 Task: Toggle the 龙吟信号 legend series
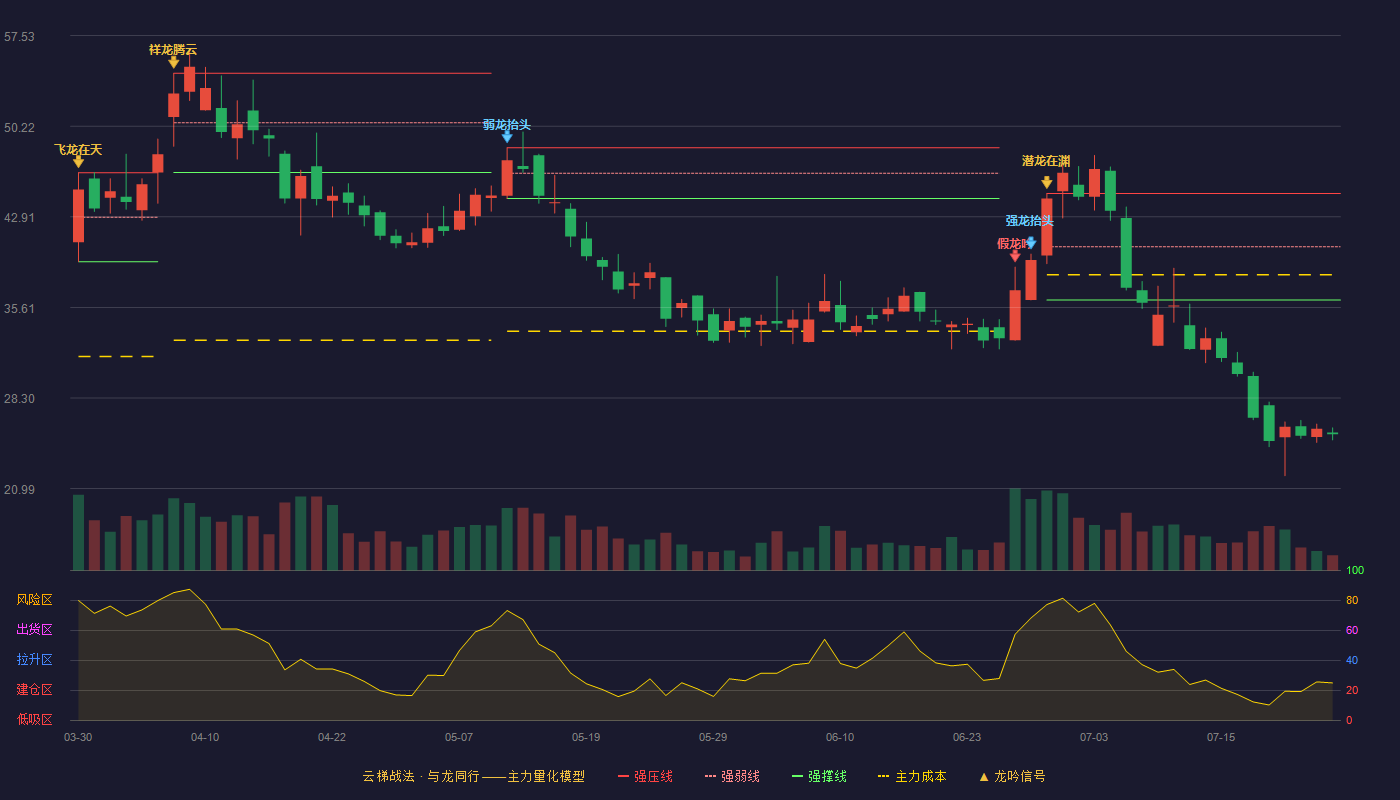[1011, 776]
